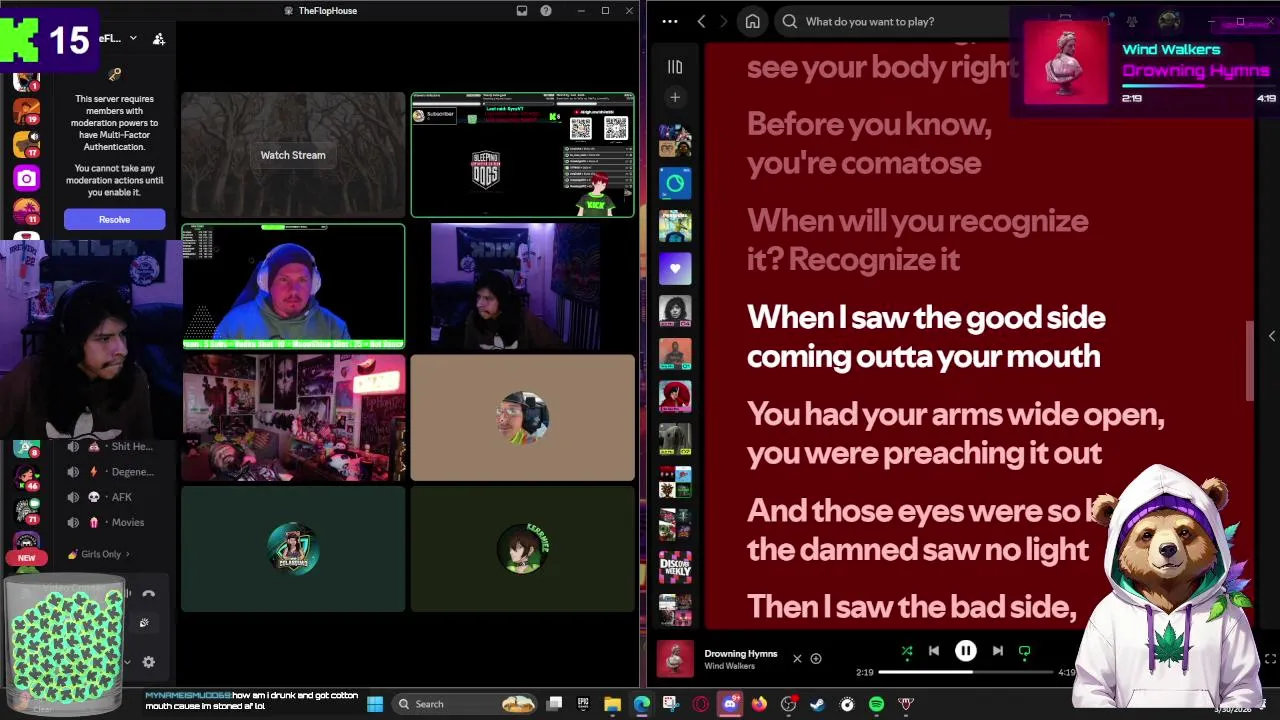Open Liked Songs heart playlist
The image size is (1280, 720).
[x=675, y=268]
